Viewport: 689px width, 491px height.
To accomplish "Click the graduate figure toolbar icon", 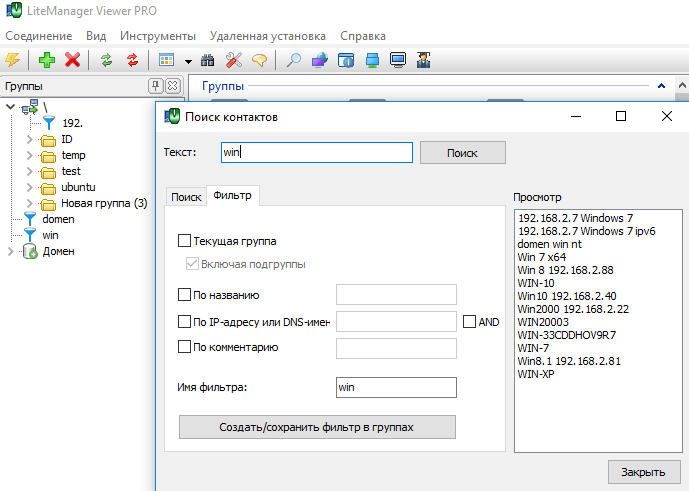I will coord(424,60).
